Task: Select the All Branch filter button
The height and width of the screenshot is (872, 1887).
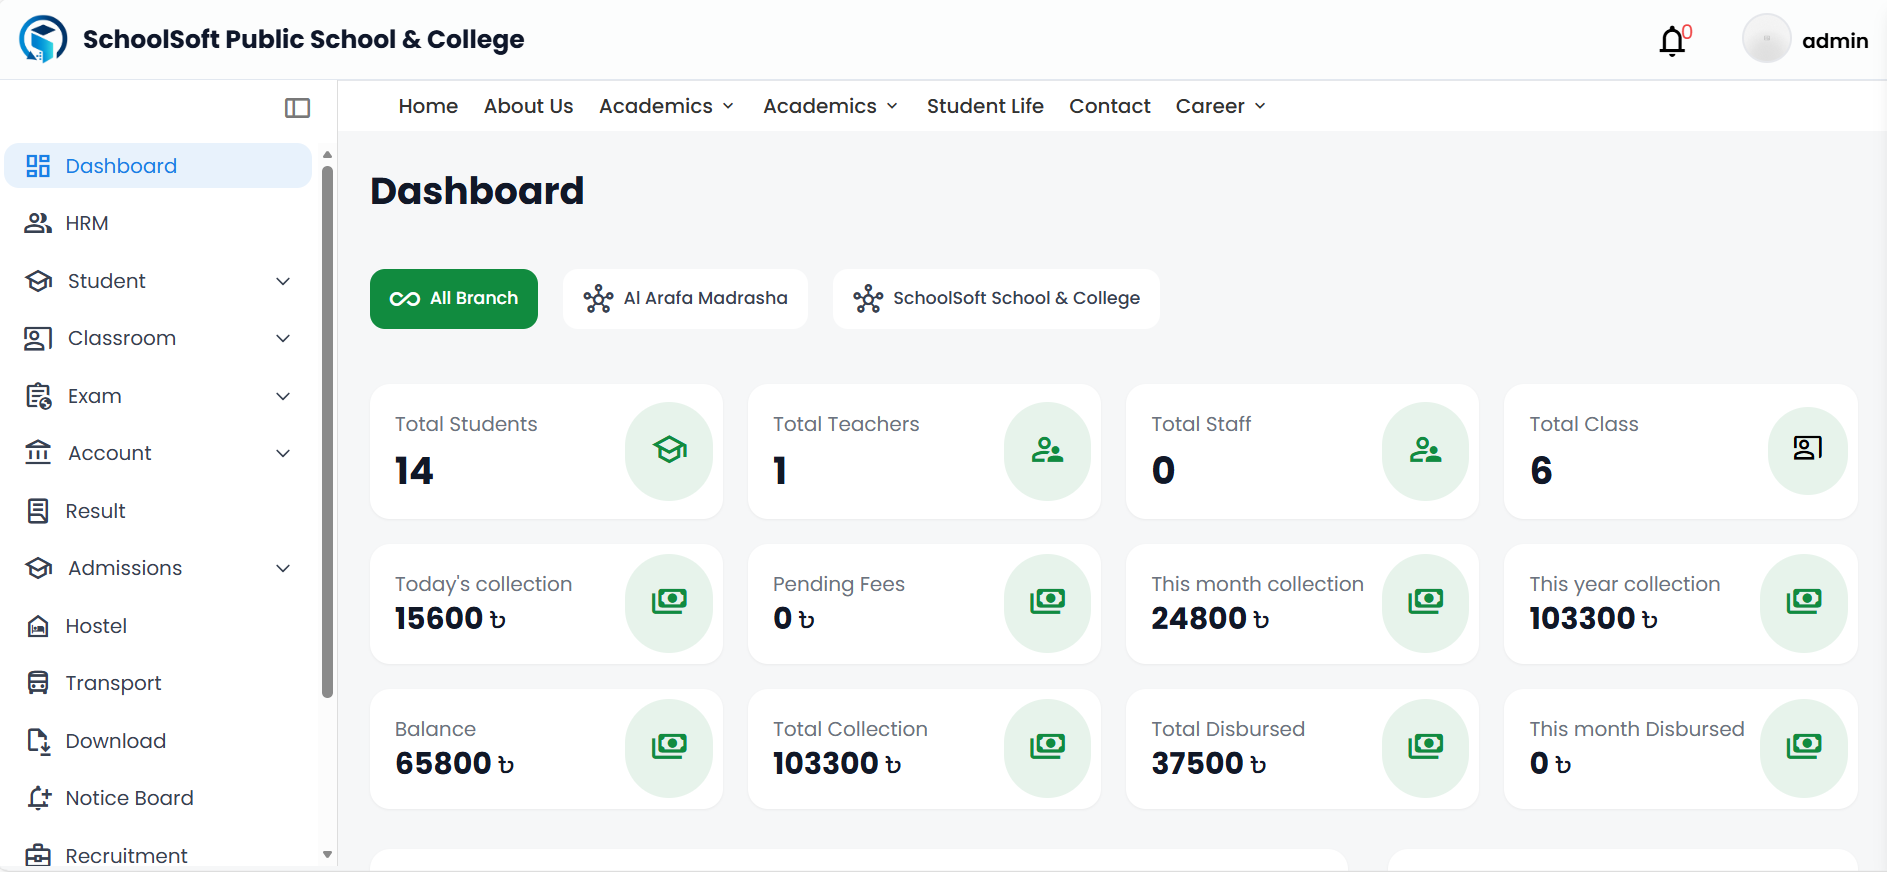Action: (x=454, y=298)
